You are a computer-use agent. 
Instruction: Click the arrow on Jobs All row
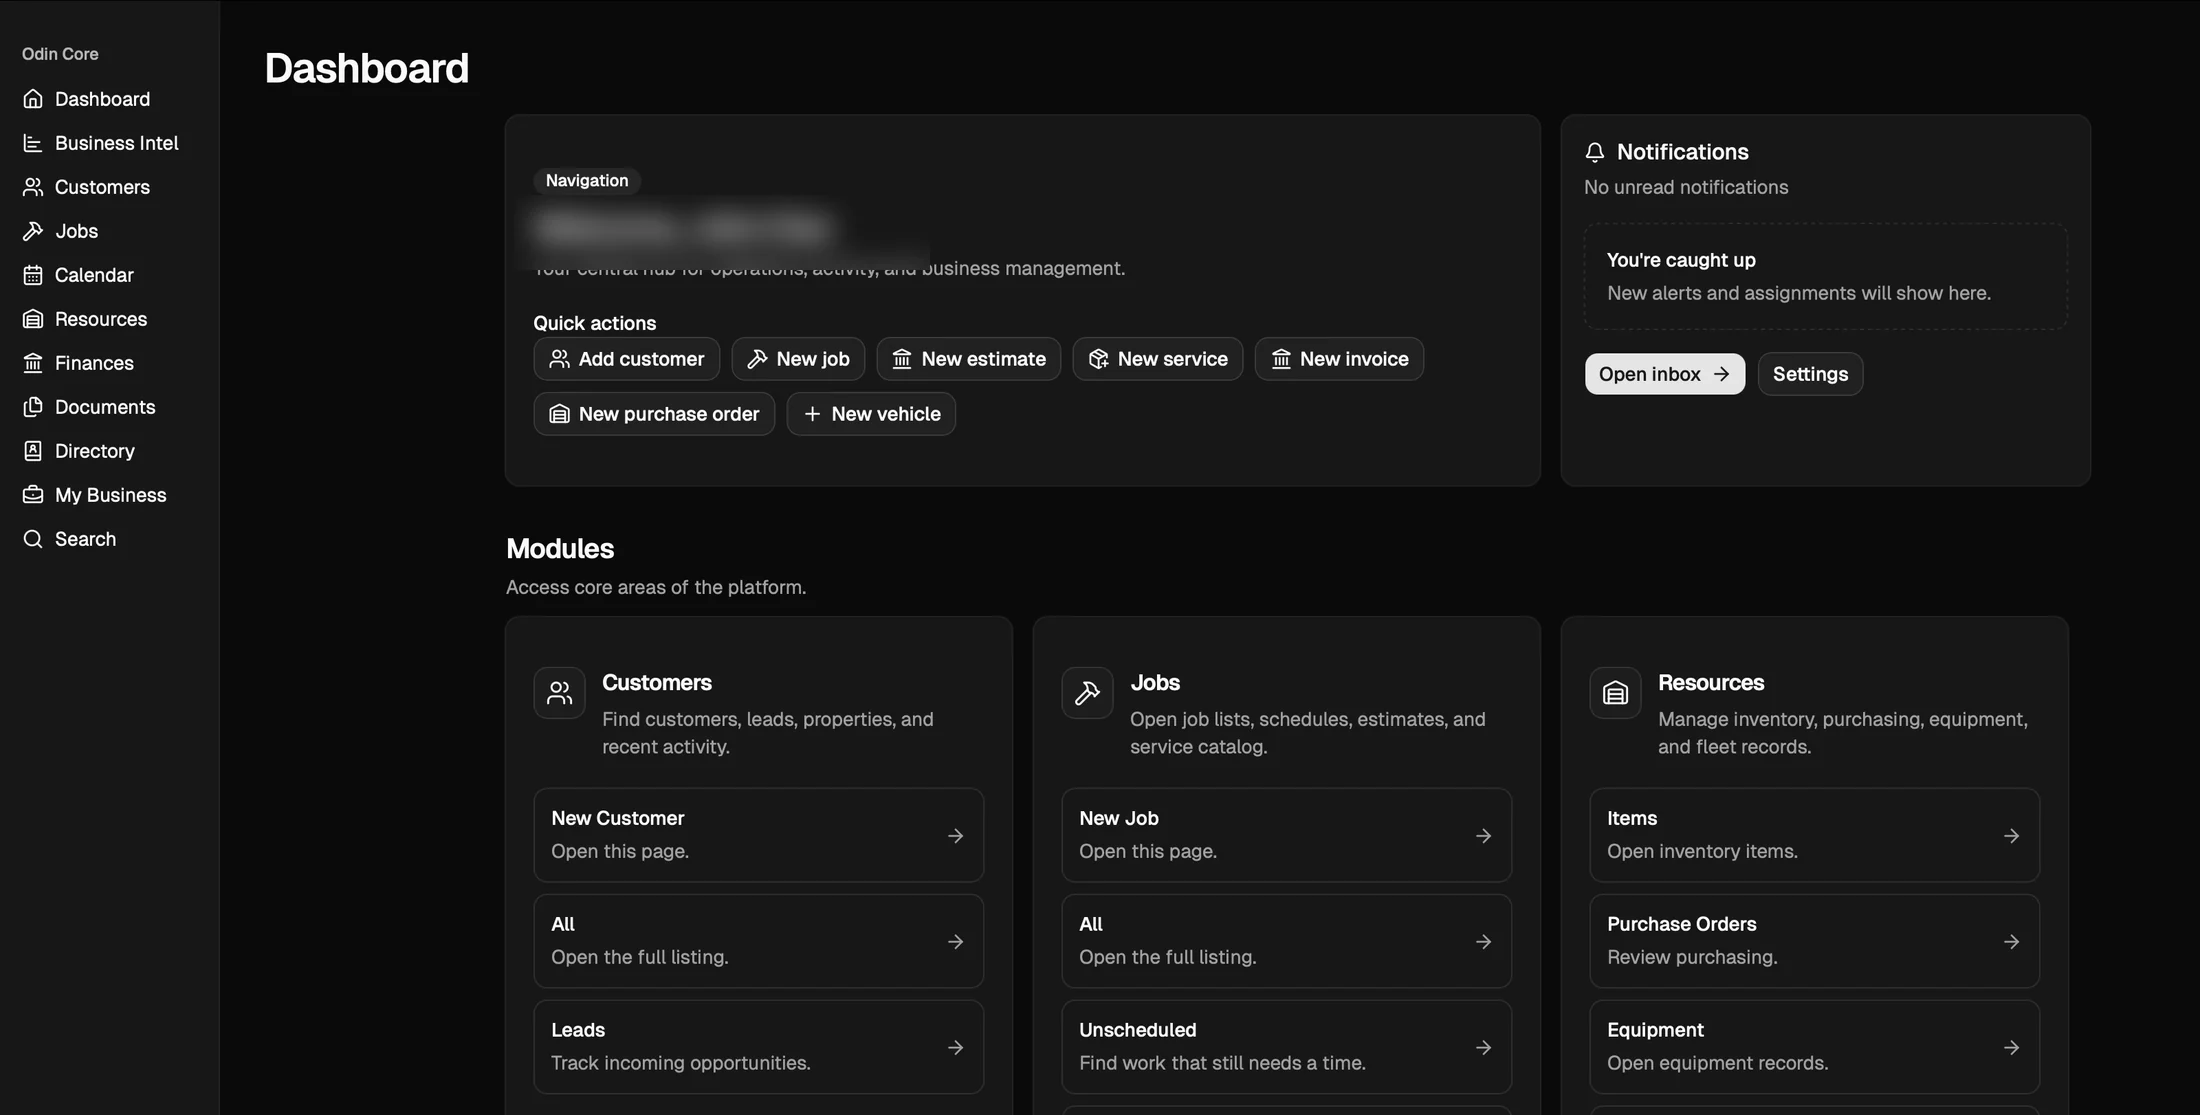pyautogui.click(x=1484, y=941)
